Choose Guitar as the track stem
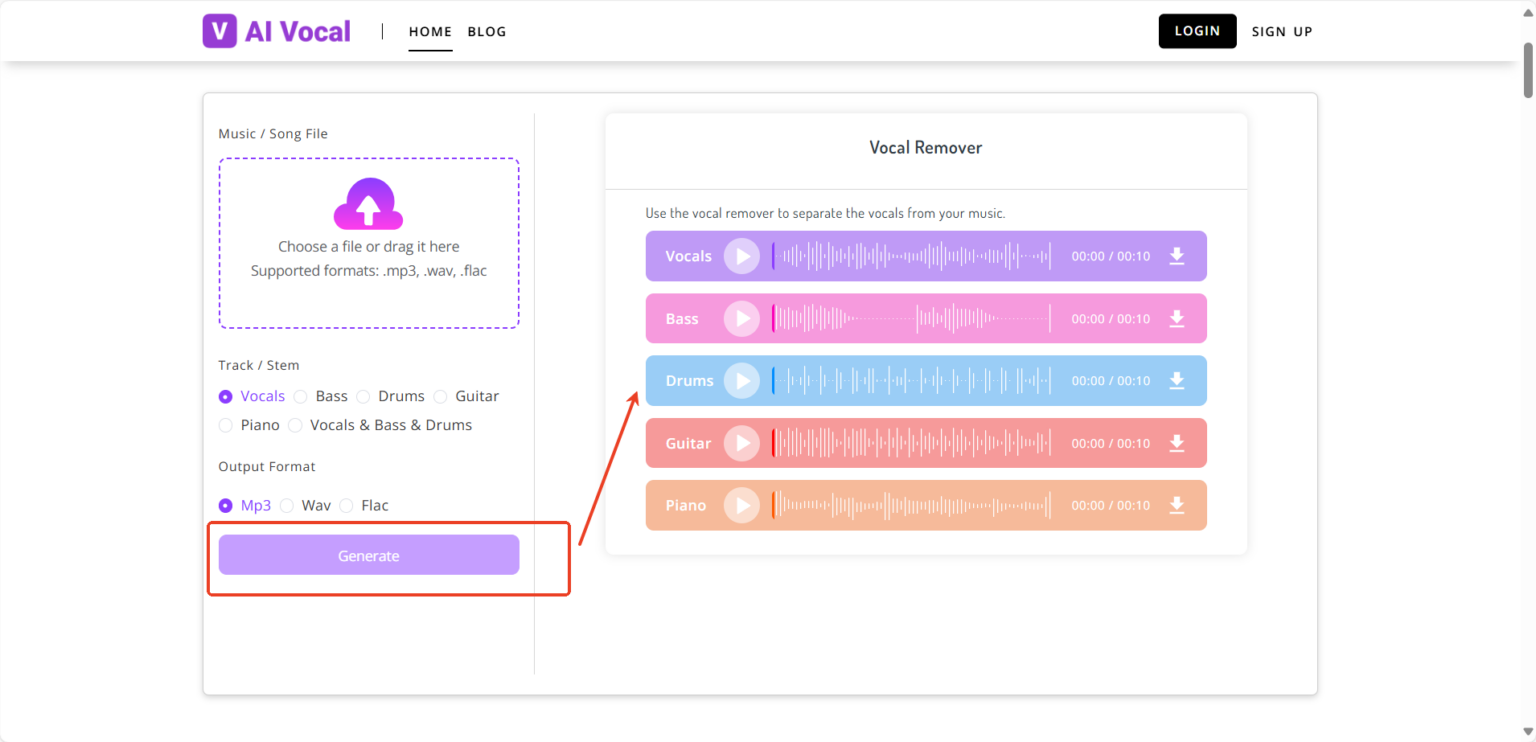 (441, 397)
